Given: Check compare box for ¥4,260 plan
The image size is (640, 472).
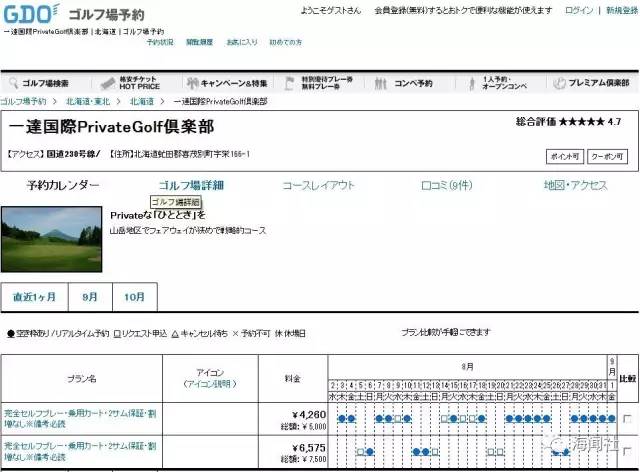Looking at the screenshot, I should 626,420.
